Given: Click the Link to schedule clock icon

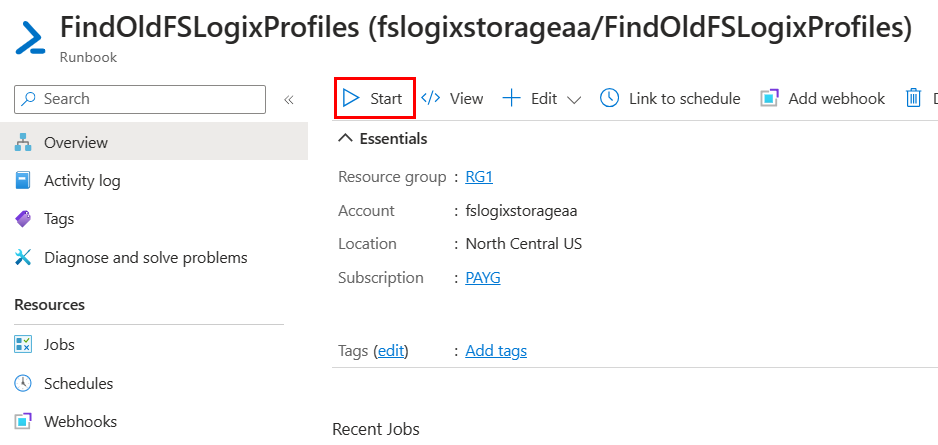Looking at the screenshot, I should 609,98.
